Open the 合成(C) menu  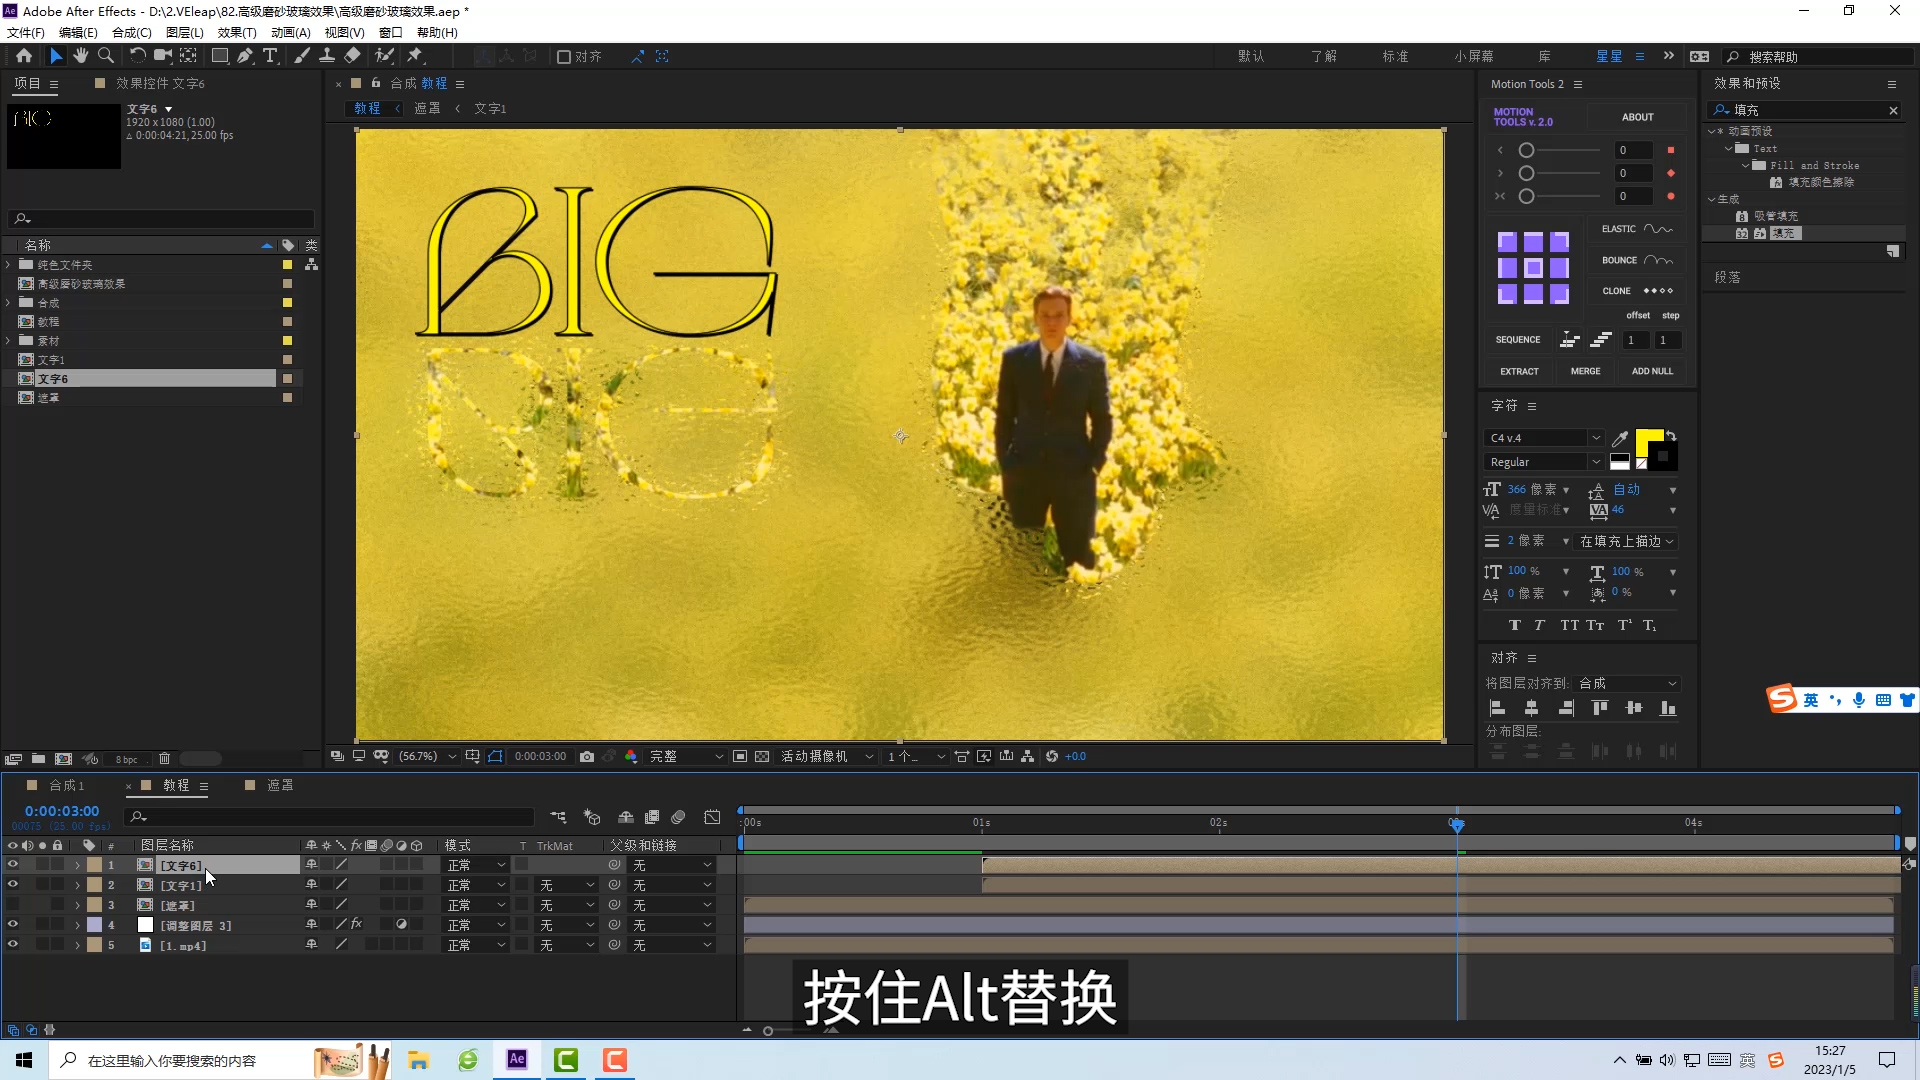(131, 32)
